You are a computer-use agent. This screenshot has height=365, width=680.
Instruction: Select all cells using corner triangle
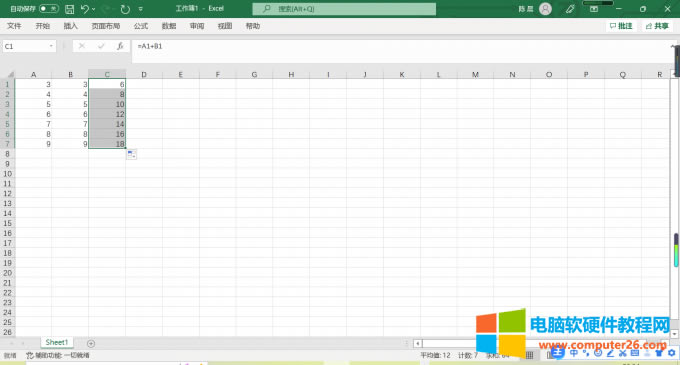10,74
